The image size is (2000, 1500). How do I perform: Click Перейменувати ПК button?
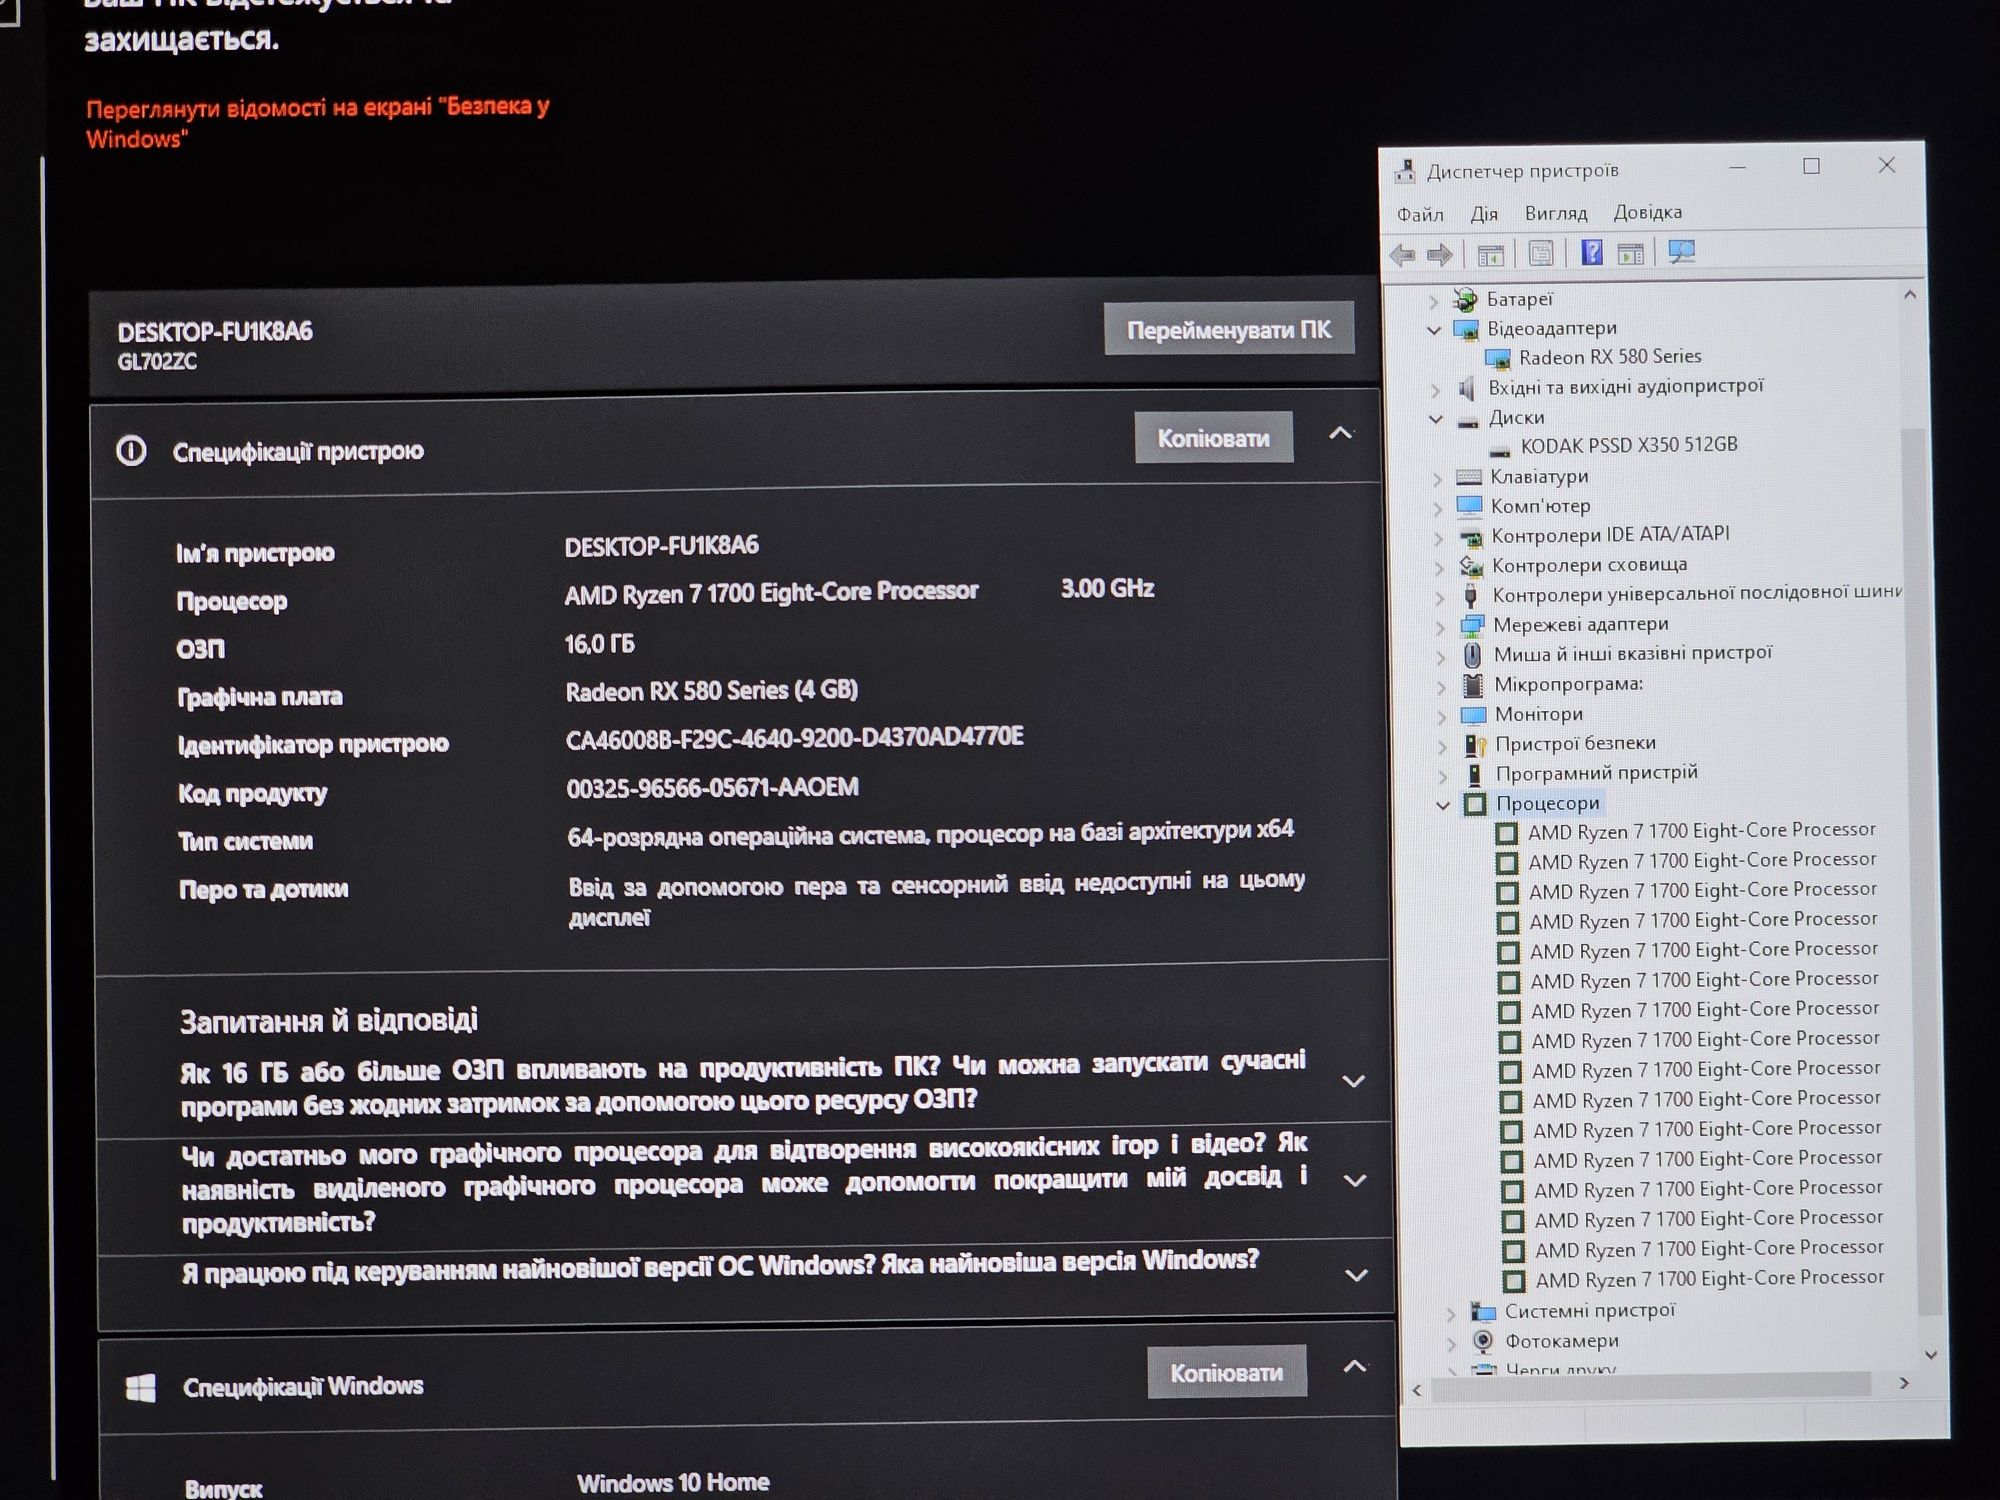(1229, 329)
